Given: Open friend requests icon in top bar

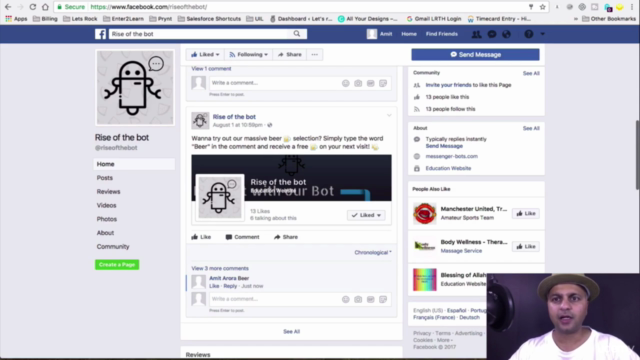Looking at the screenshot, I should click(x=476, y=34).
